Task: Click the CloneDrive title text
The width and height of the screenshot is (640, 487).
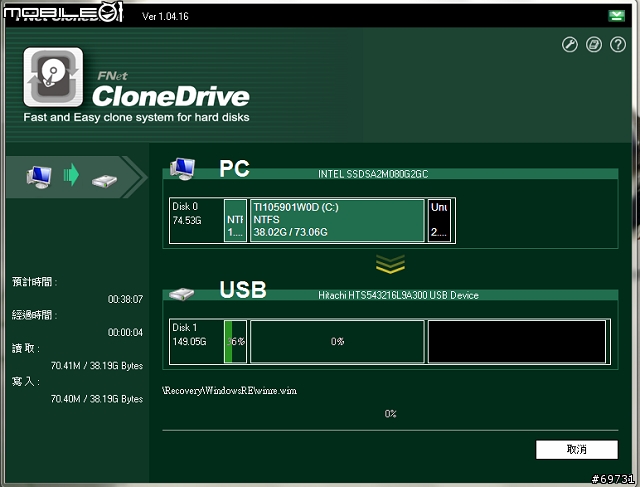Action: click(x=171, y=96)
